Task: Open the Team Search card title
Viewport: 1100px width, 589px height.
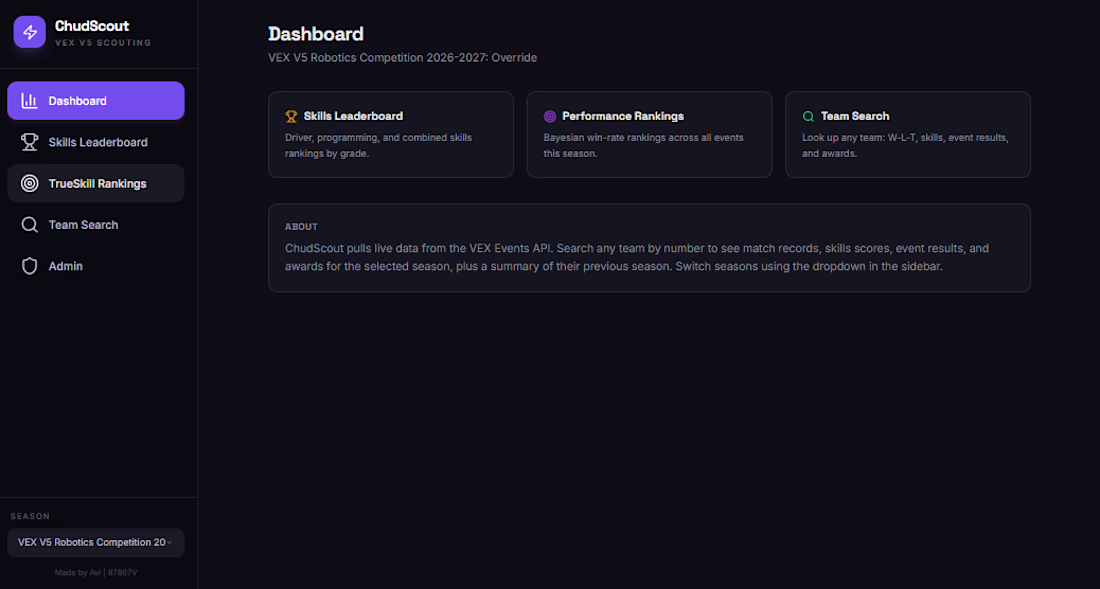Action: coord(855,116)
